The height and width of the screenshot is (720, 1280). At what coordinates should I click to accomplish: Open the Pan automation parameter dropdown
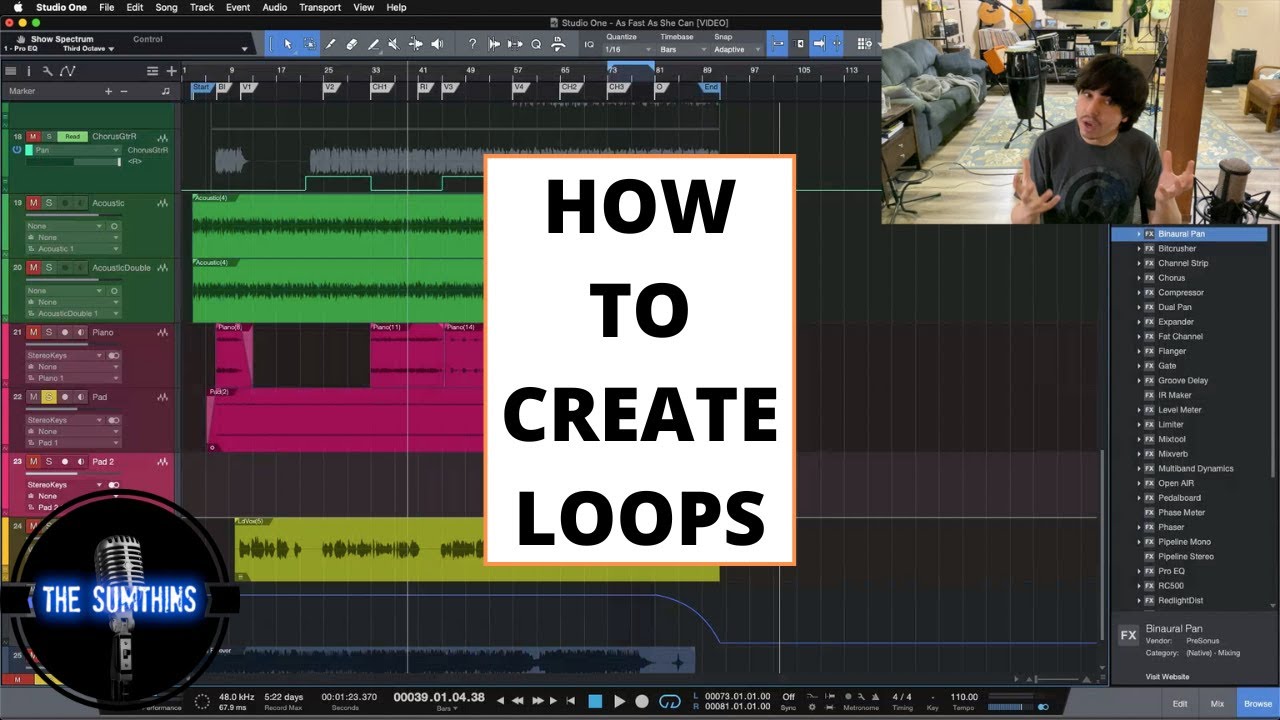77,150
